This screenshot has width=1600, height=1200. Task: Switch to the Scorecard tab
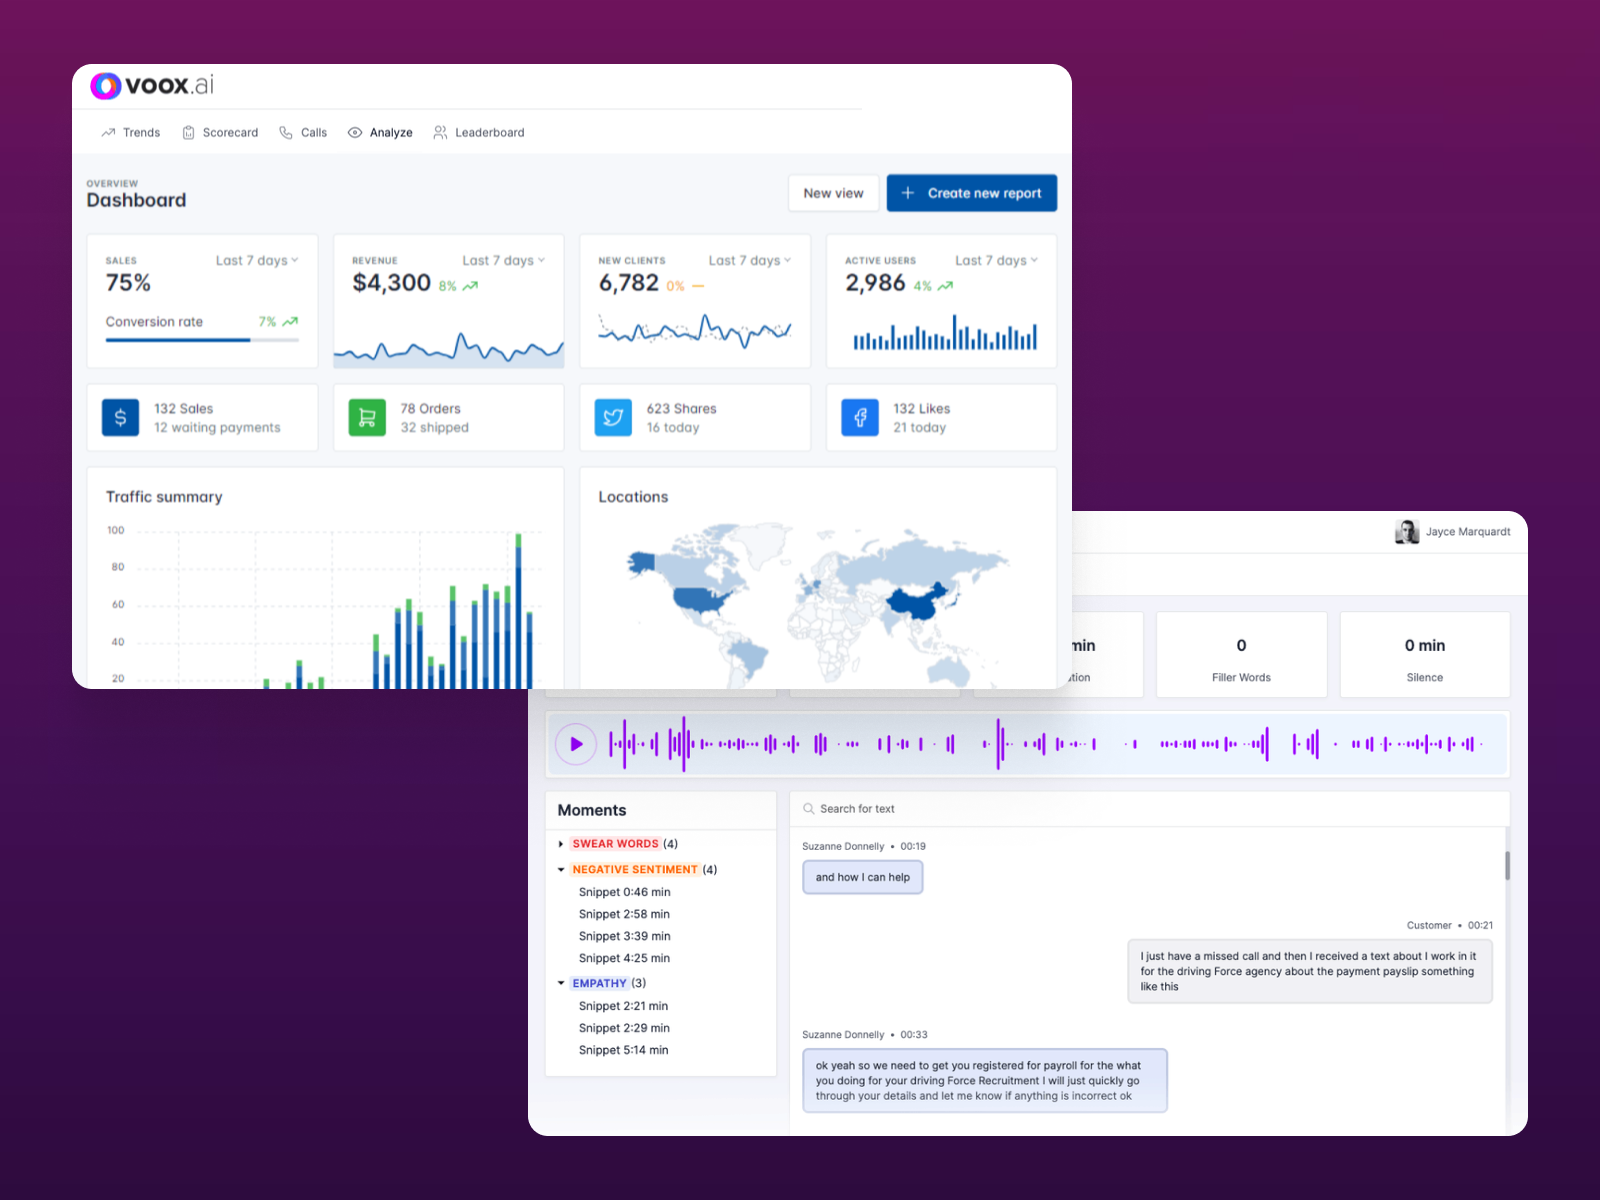click(220, 133)
